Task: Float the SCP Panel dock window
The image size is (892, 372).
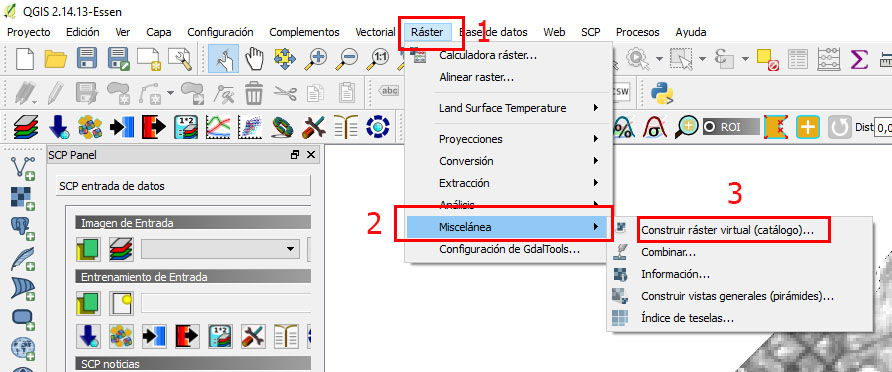Action: coord(295,155)
